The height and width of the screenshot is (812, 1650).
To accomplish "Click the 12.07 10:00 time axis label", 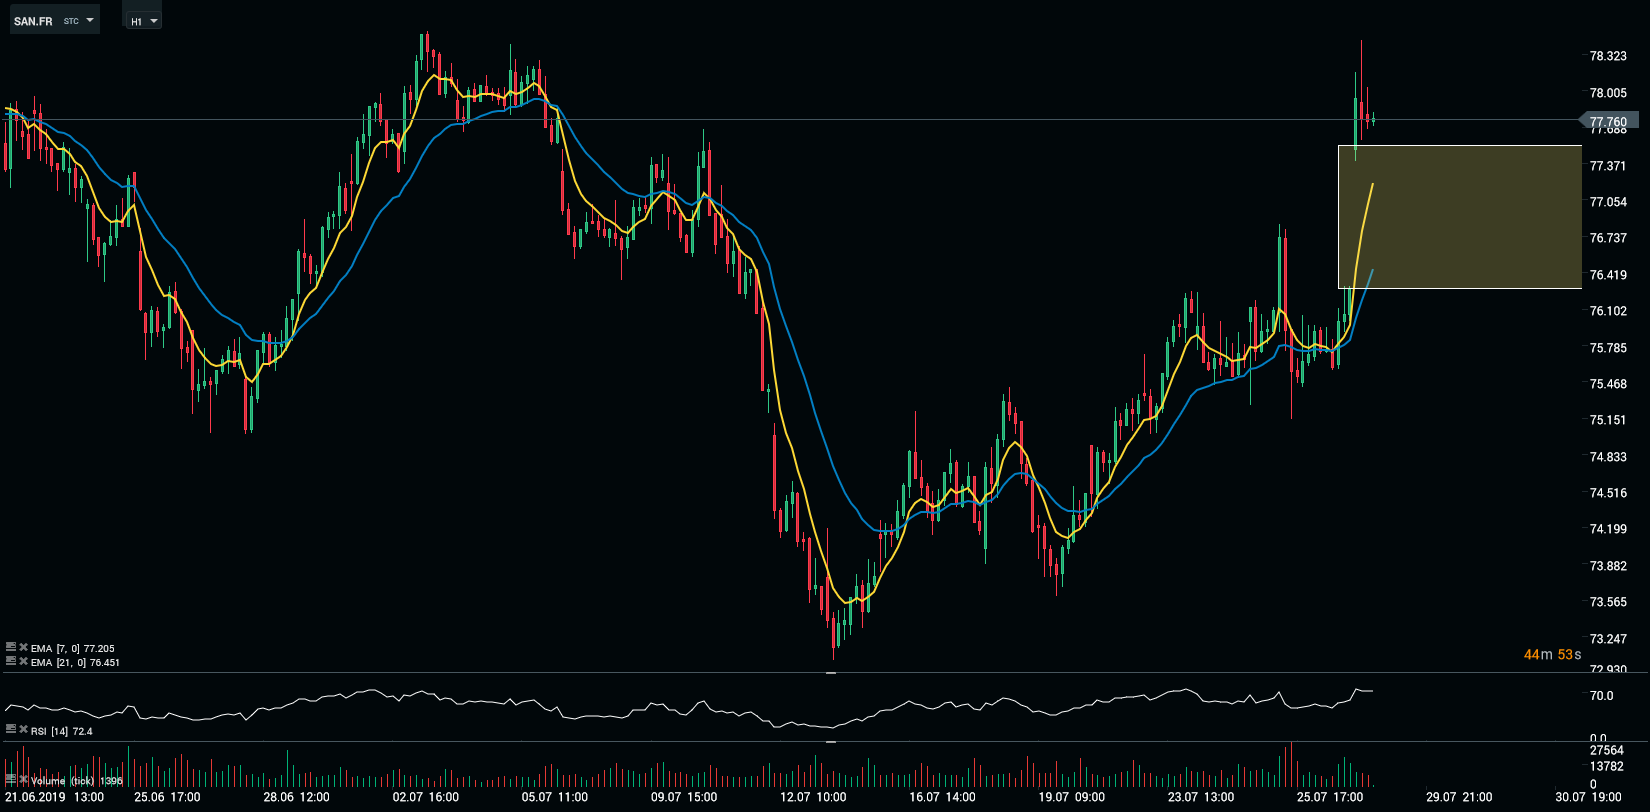I will (813, 797).
